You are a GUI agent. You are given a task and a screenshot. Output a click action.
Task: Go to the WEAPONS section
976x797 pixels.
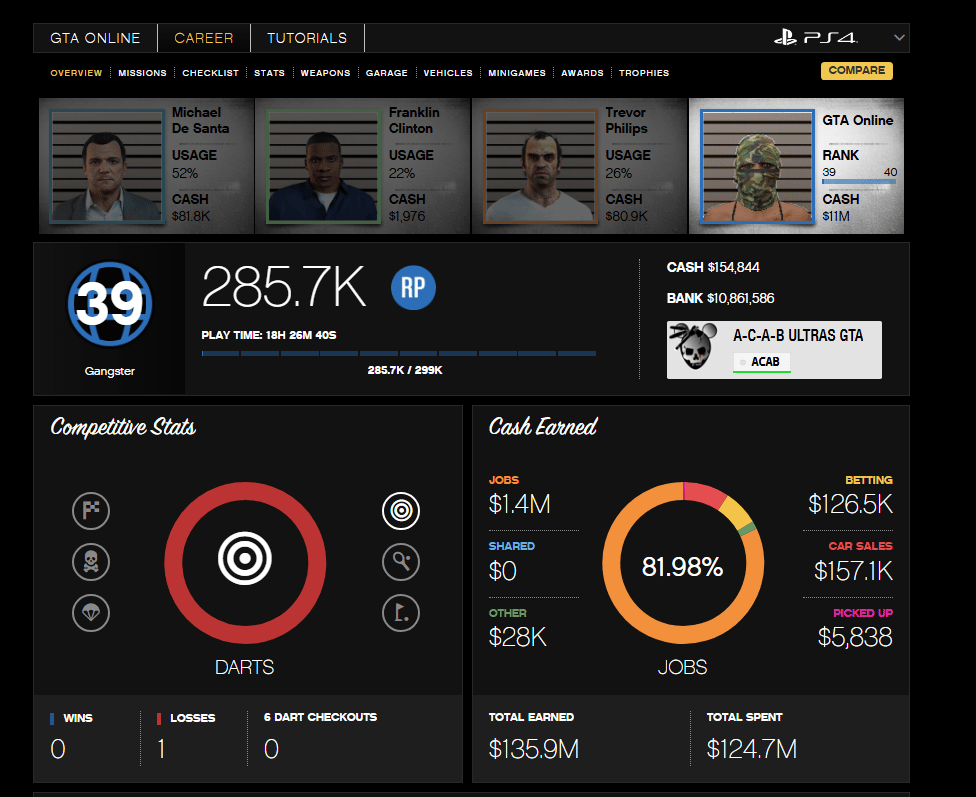(x=326, y=73)
